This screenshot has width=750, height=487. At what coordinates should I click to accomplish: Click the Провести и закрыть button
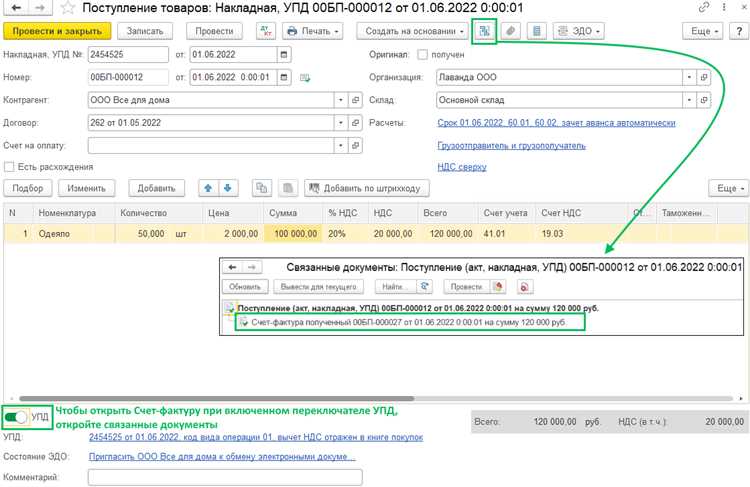pos(57,31)
